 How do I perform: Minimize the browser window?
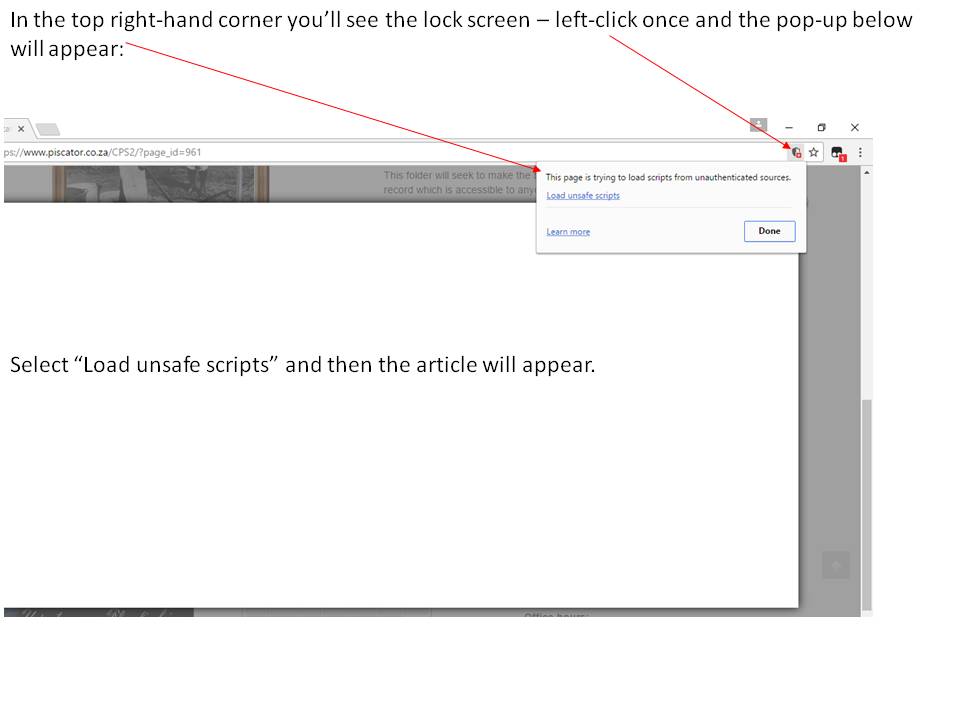pos(789,127)
